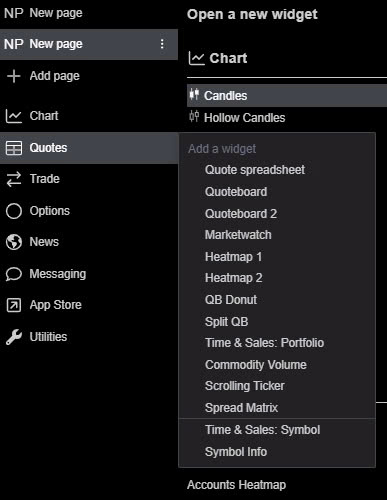The image size is (387, 500).
Task: Open the three-dot menu on New page
Action: pos(162,44)
